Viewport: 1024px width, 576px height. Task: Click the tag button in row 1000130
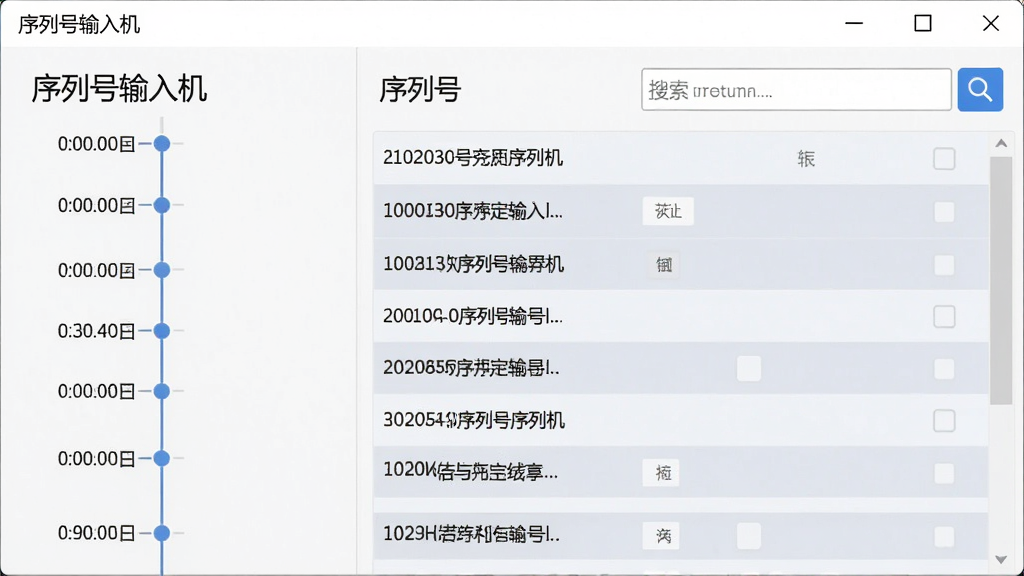[667, 212]
